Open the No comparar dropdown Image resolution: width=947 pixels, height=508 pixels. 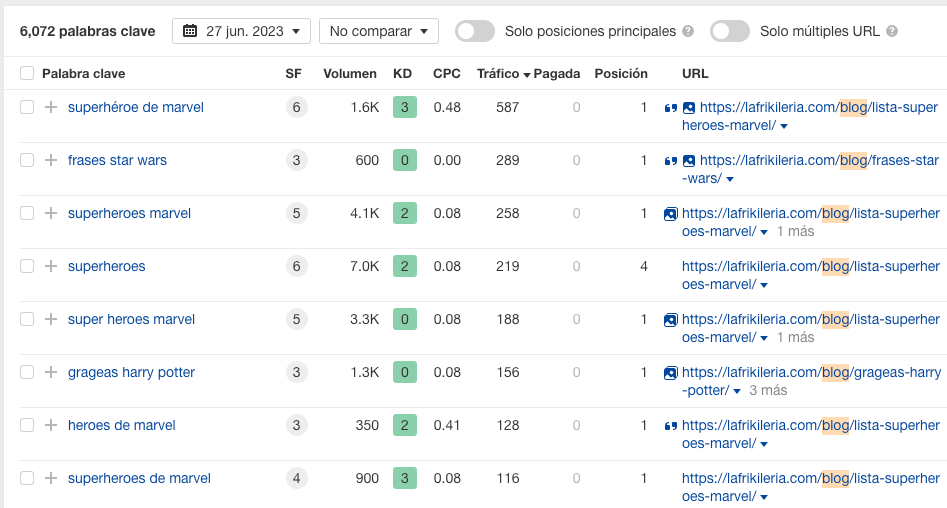point(379,31)
